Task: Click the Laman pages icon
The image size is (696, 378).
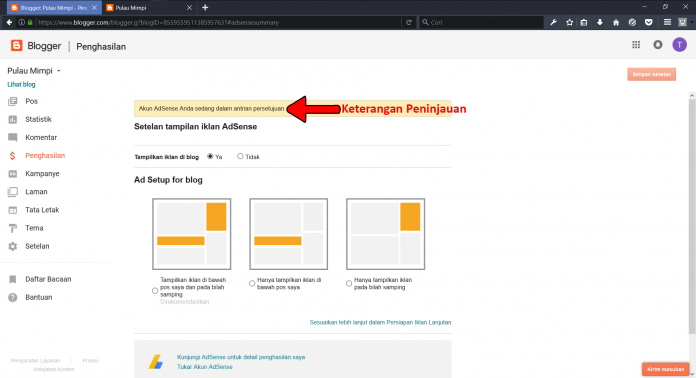Action: pos(13,192)
